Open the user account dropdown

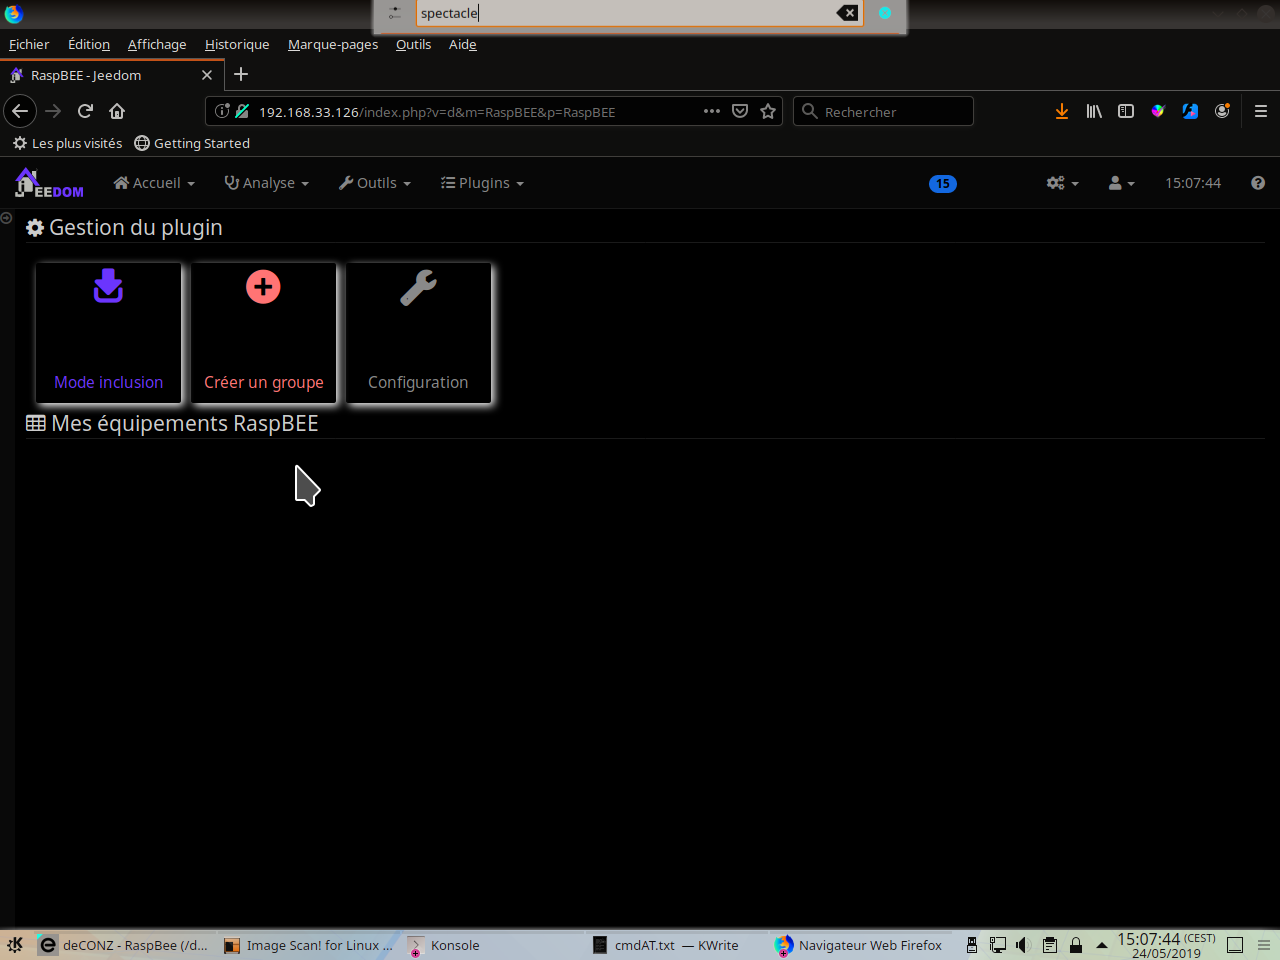1121,183
